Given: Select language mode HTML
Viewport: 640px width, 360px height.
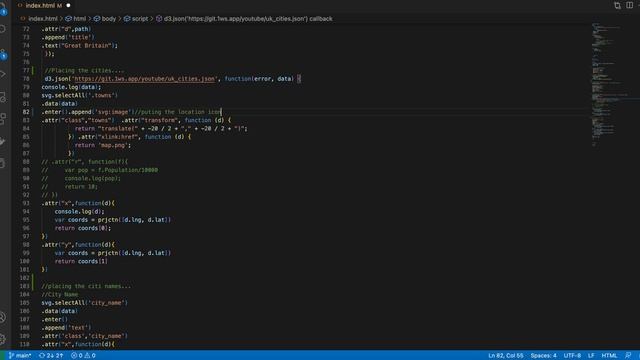Looking at the screenshot, I should click(x=609, y=356).
